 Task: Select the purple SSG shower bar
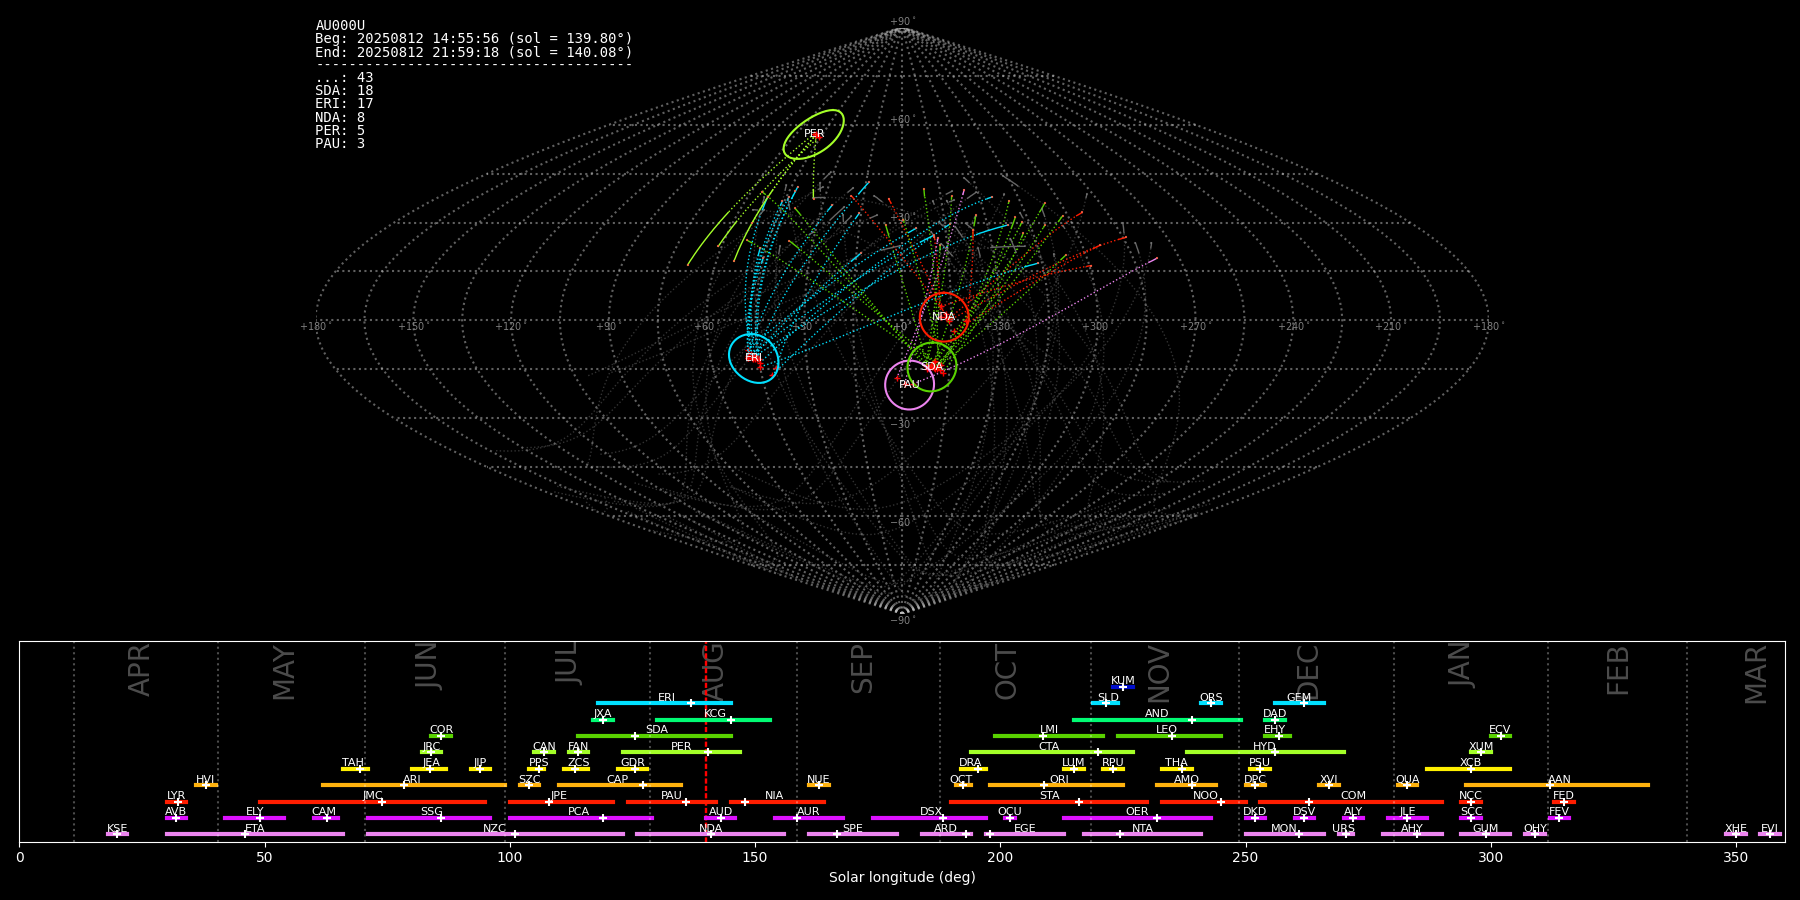[x=428, y=818]
